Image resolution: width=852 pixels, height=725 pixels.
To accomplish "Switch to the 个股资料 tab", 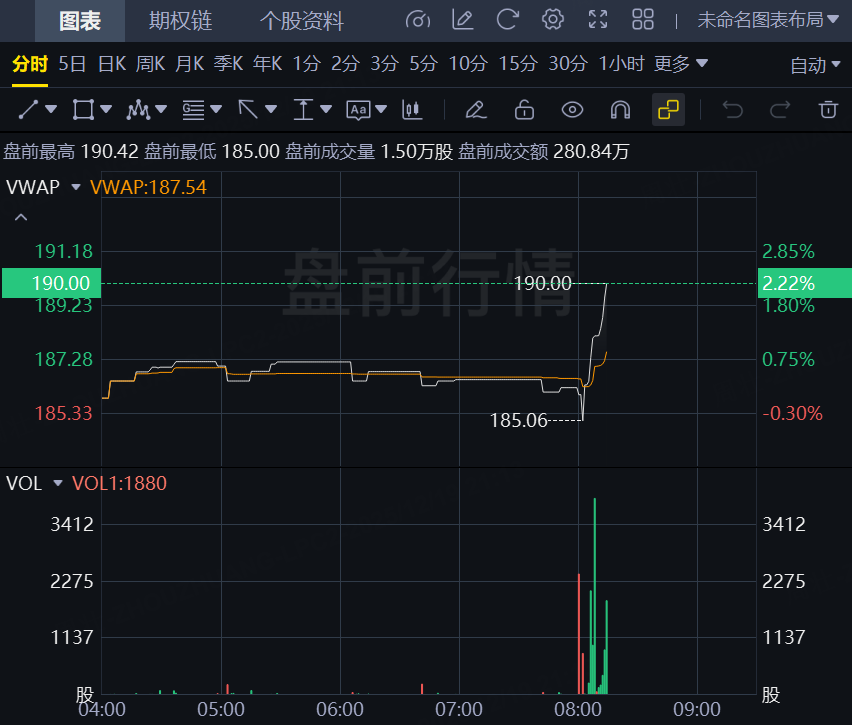I will click(x=302, y=21).
